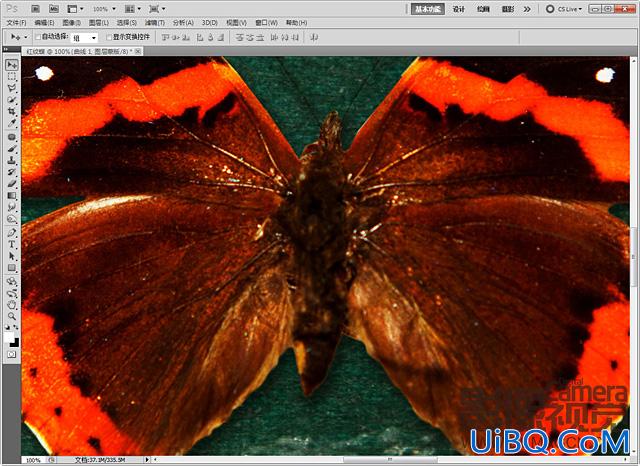The width and height of the screenshot is (640, 466).
Task: Open the 窗口(W) menu
Action: coord(266,22)
